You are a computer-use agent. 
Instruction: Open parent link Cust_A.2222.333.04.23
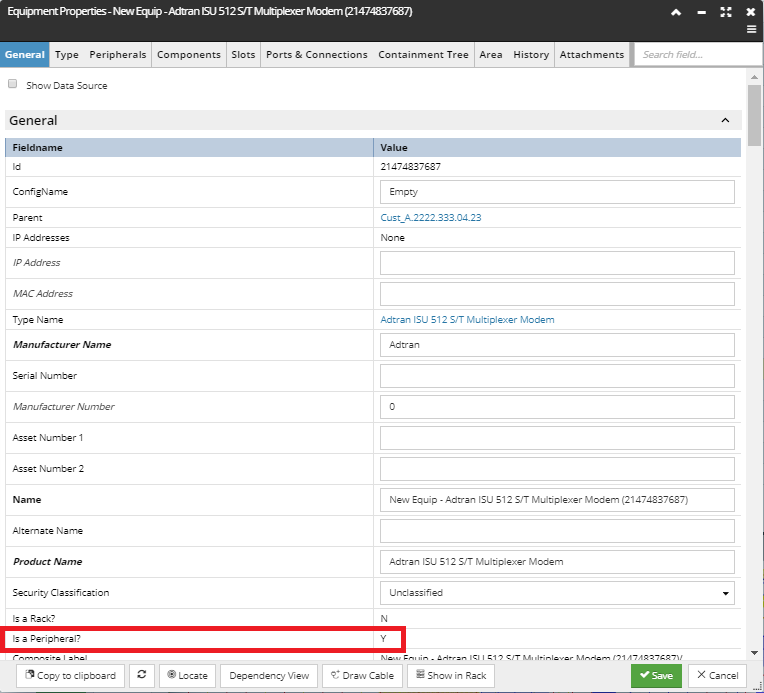coord(431,217)
